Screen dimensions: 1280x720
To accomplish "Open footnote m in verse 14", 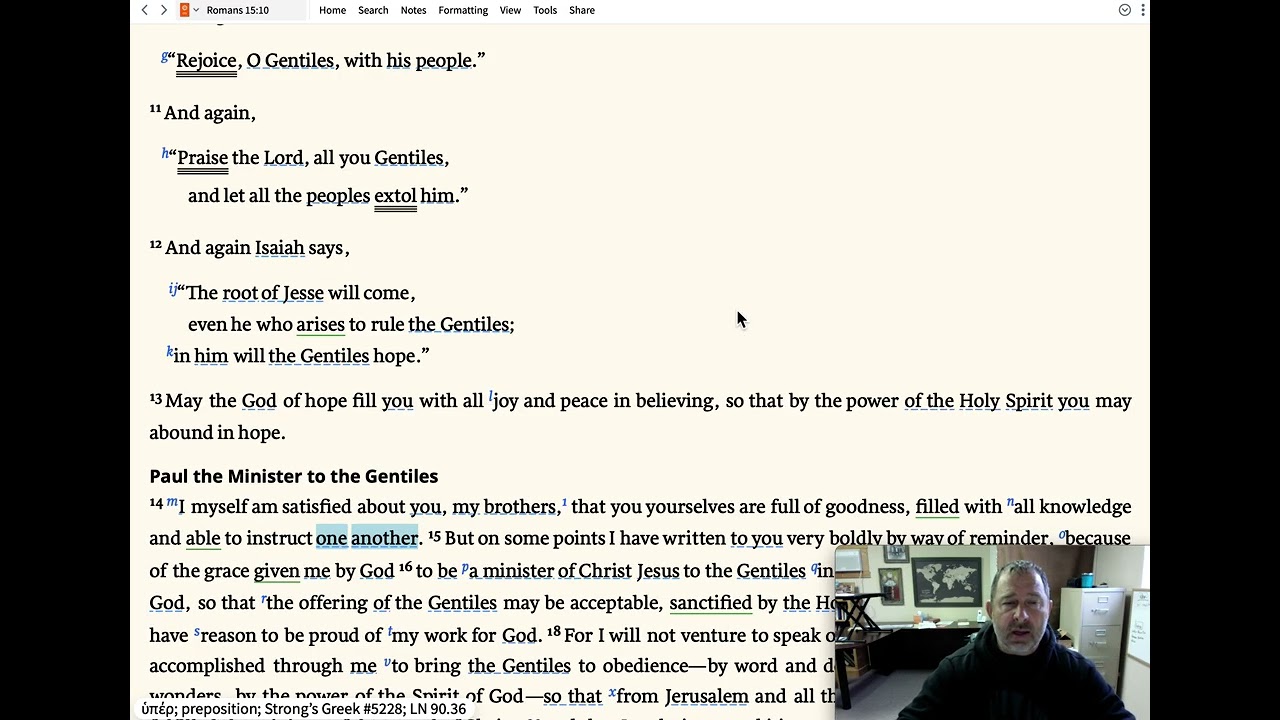I will click(172, 502).
